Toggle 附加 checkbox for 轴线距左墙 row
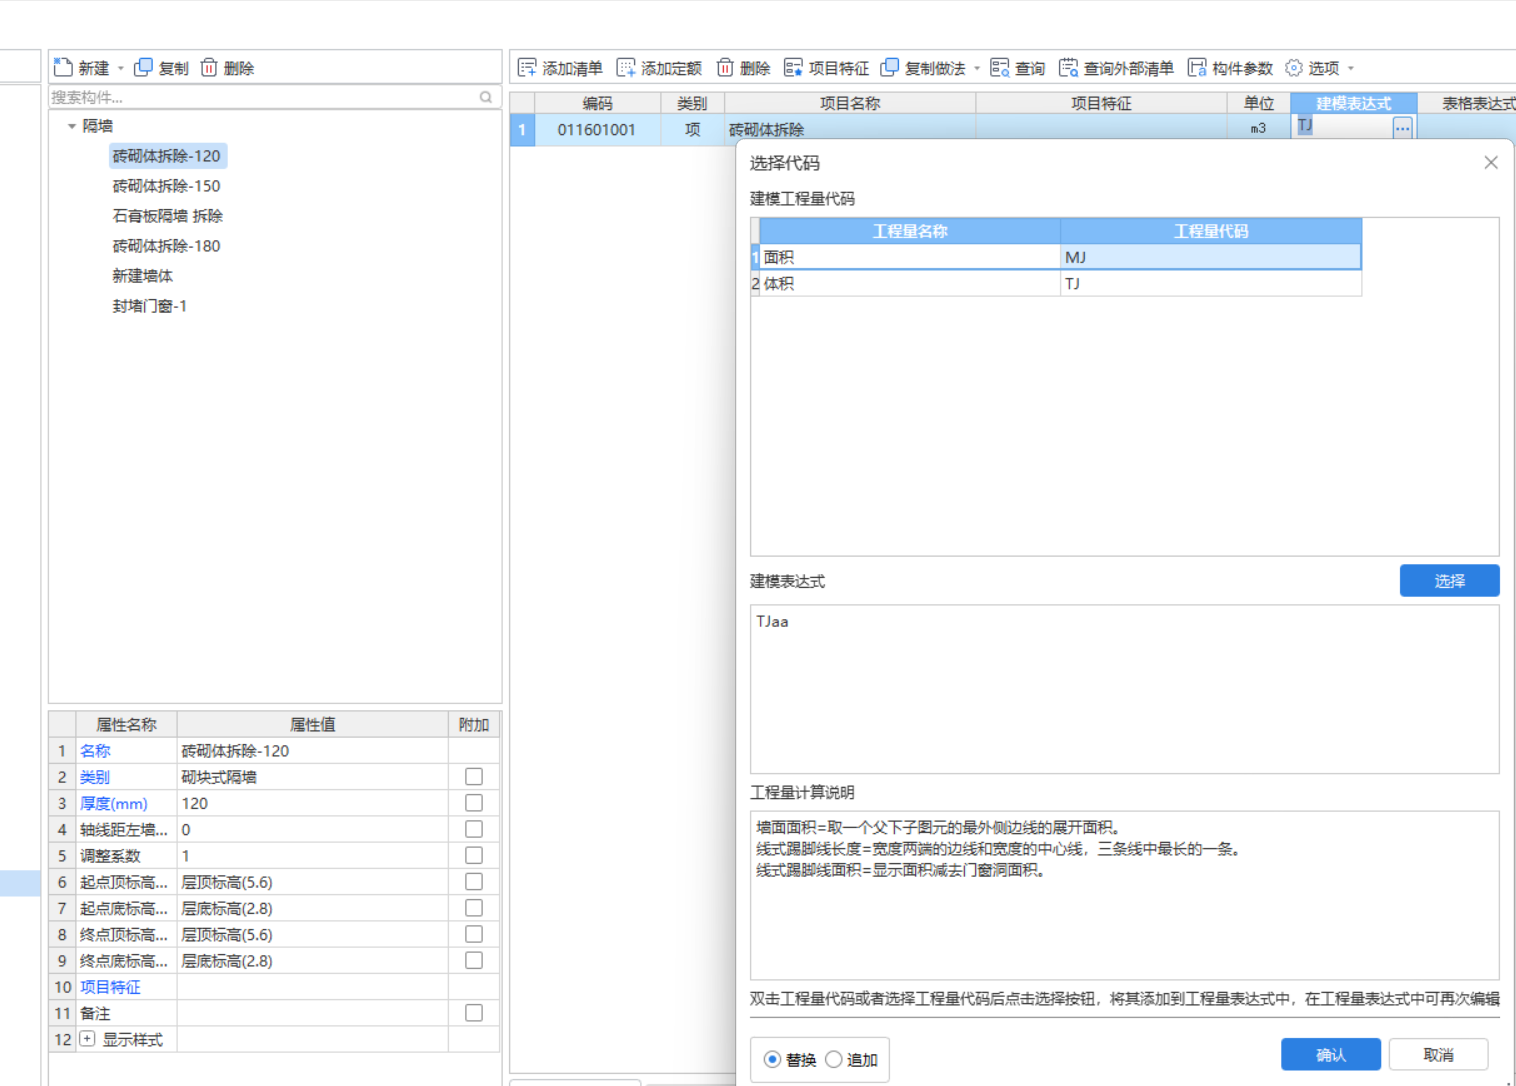The height and width of the screenshot is (1086, 1516). coord(474,829)
